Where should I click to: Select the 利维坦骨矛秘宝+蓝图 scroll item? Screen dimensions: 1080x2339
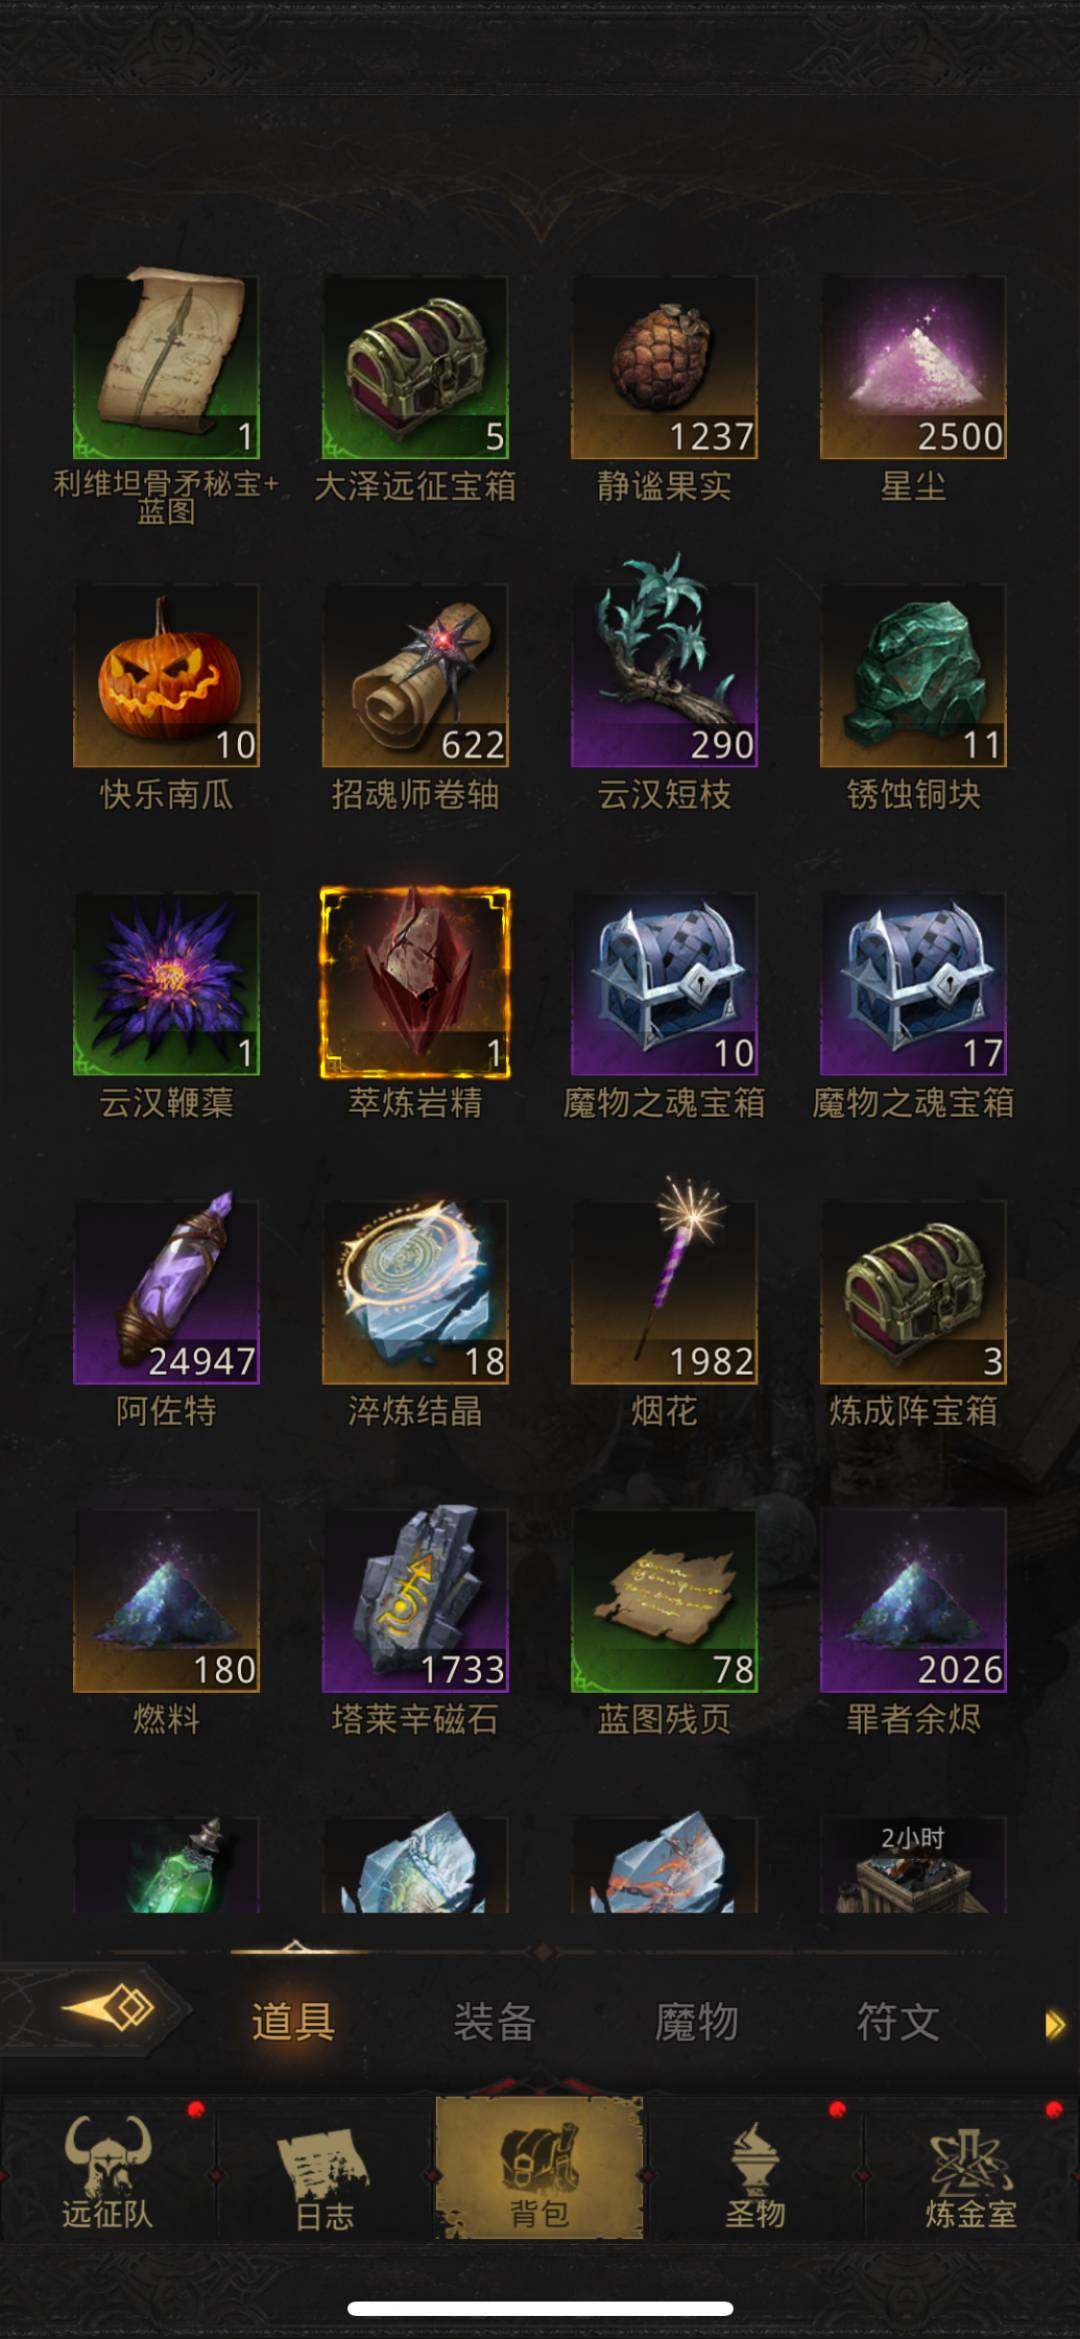[166, 367]
